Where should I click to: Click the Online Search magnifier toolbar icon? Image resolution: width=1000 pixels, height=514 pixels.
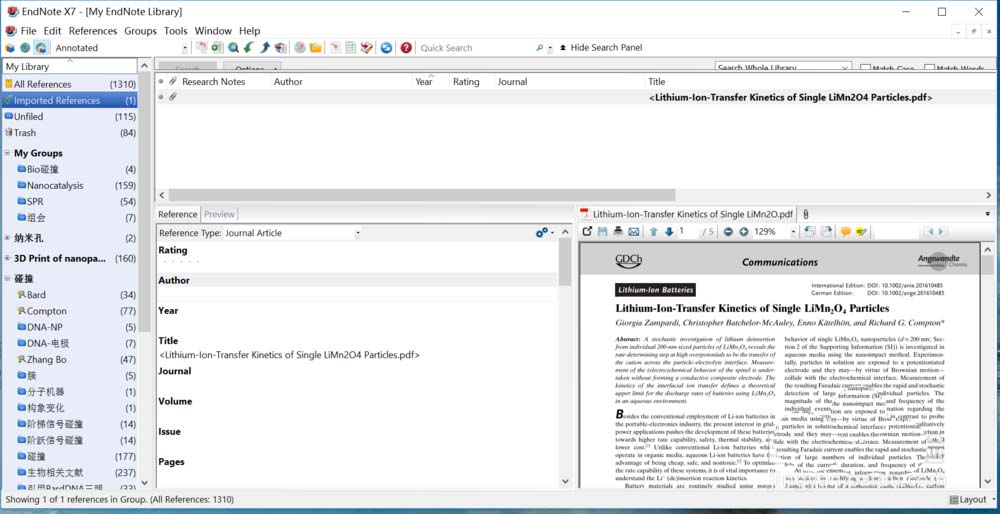[x=233, y=48]
